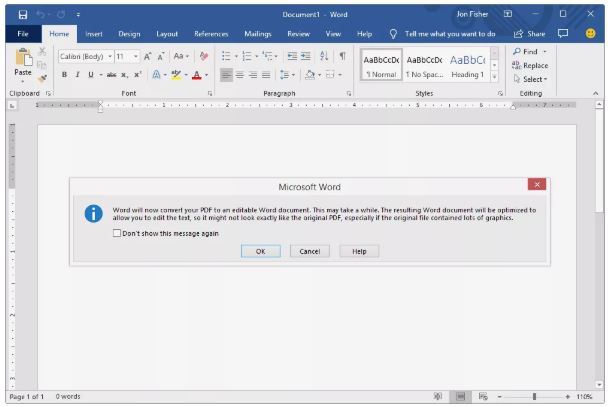Collapse the ribbon with the chevron
The height and width of the screenshot is (407, 612).
pos(595,93)
